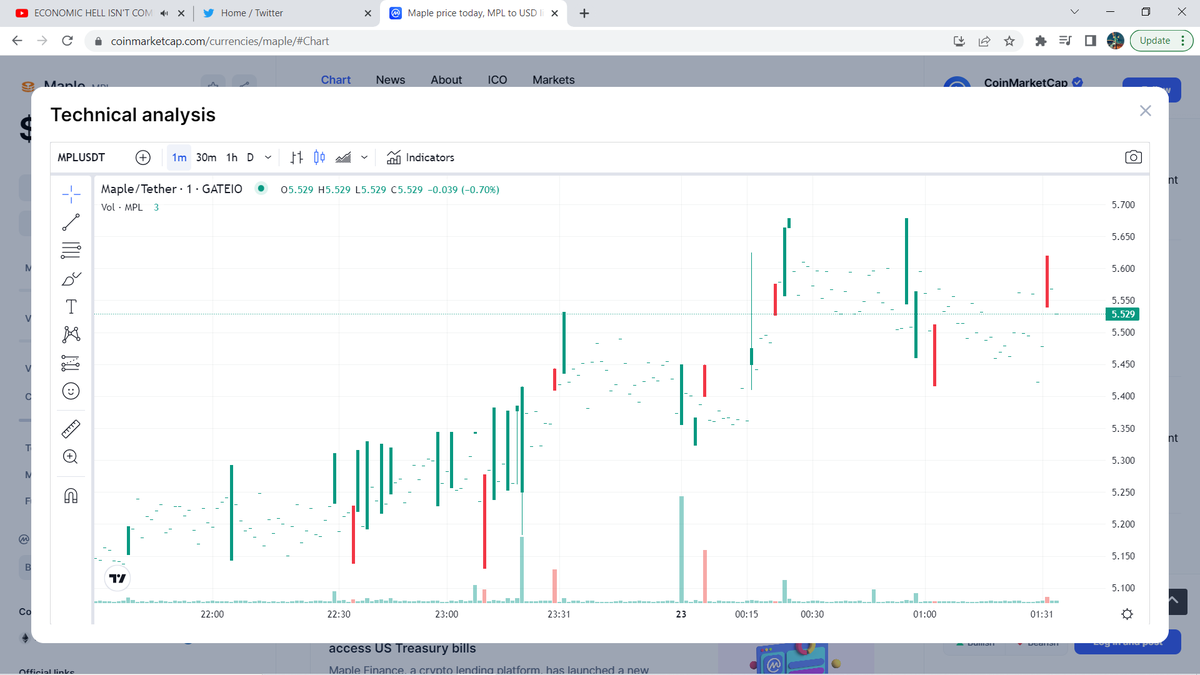Click the 5.700 price axis label

point(1123,205)
